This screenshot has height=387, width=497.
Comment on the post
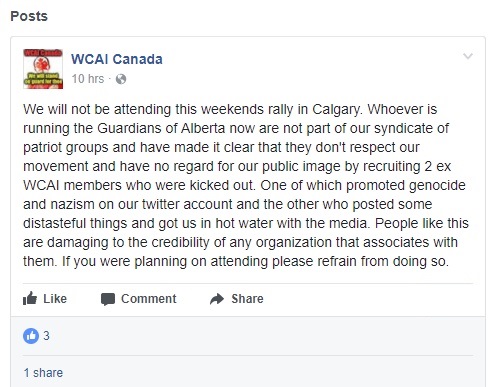(x=139, y=299)
